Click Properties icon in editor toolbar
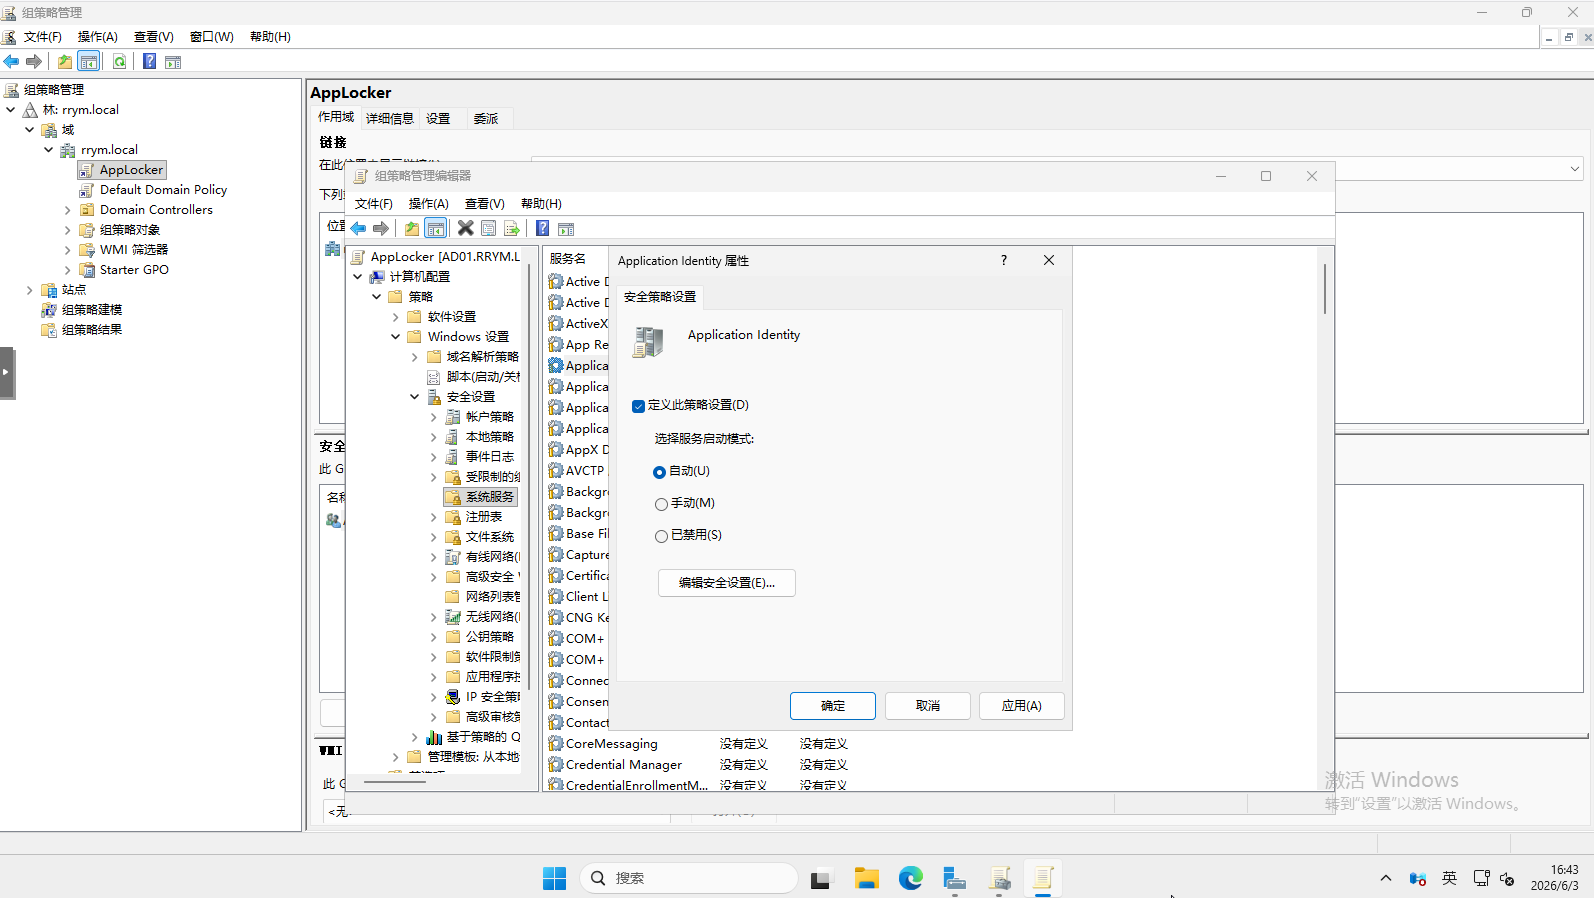This screenshot has width=1594, height=898. tap(489, 229)
